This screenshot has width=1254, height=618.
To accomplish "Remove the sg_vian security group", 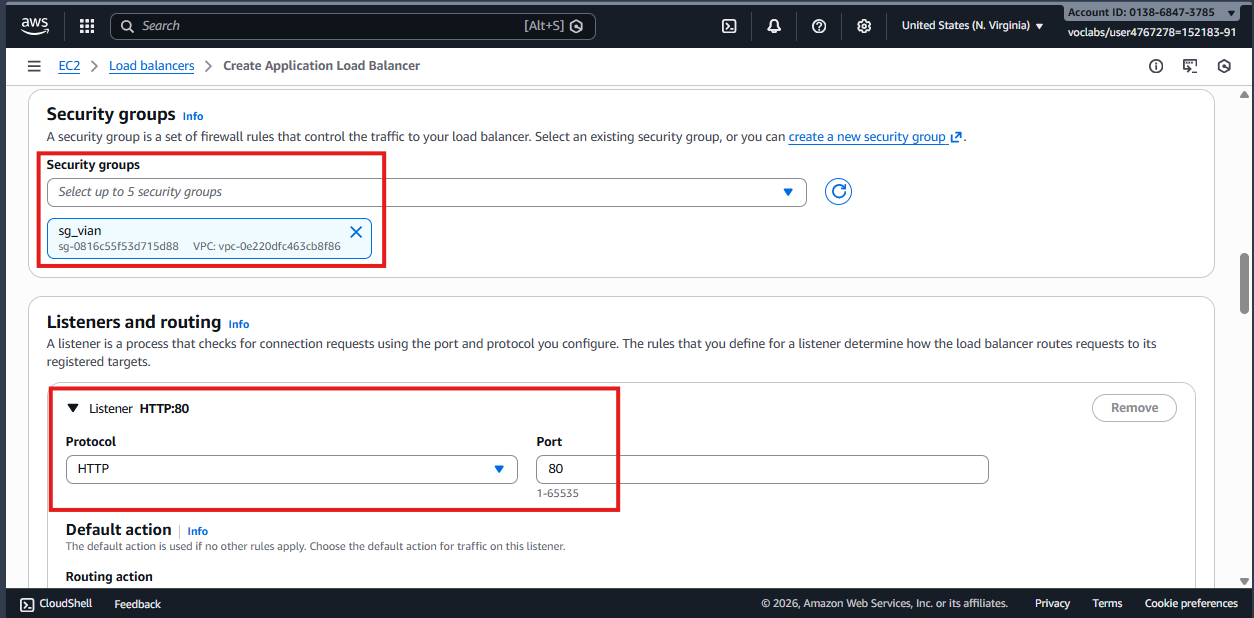I will 356,232.
